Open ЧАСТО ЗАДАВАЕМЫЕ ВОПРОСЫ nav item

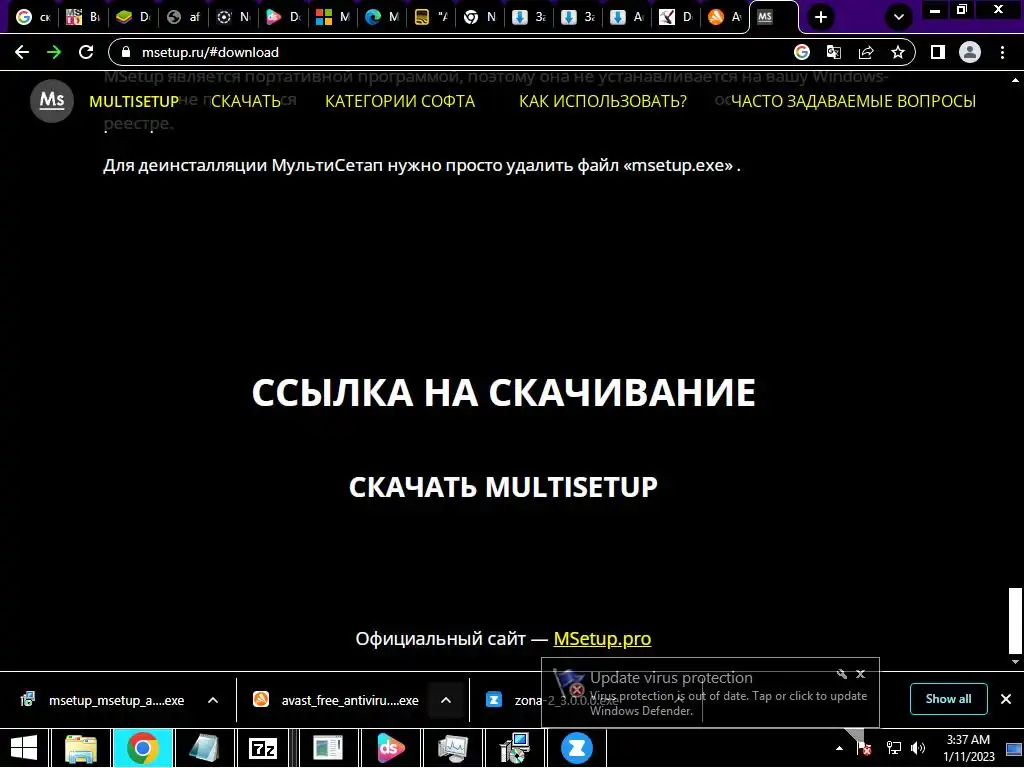click(854, 101)
